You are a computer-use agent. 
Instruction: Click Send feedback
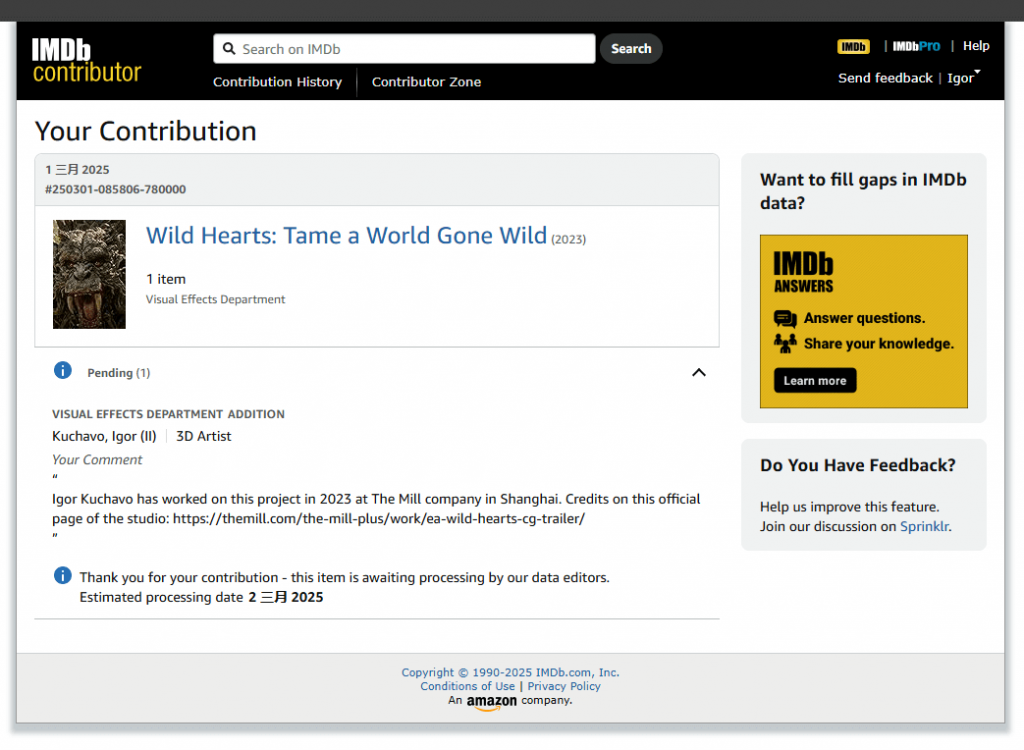[885, 78]
